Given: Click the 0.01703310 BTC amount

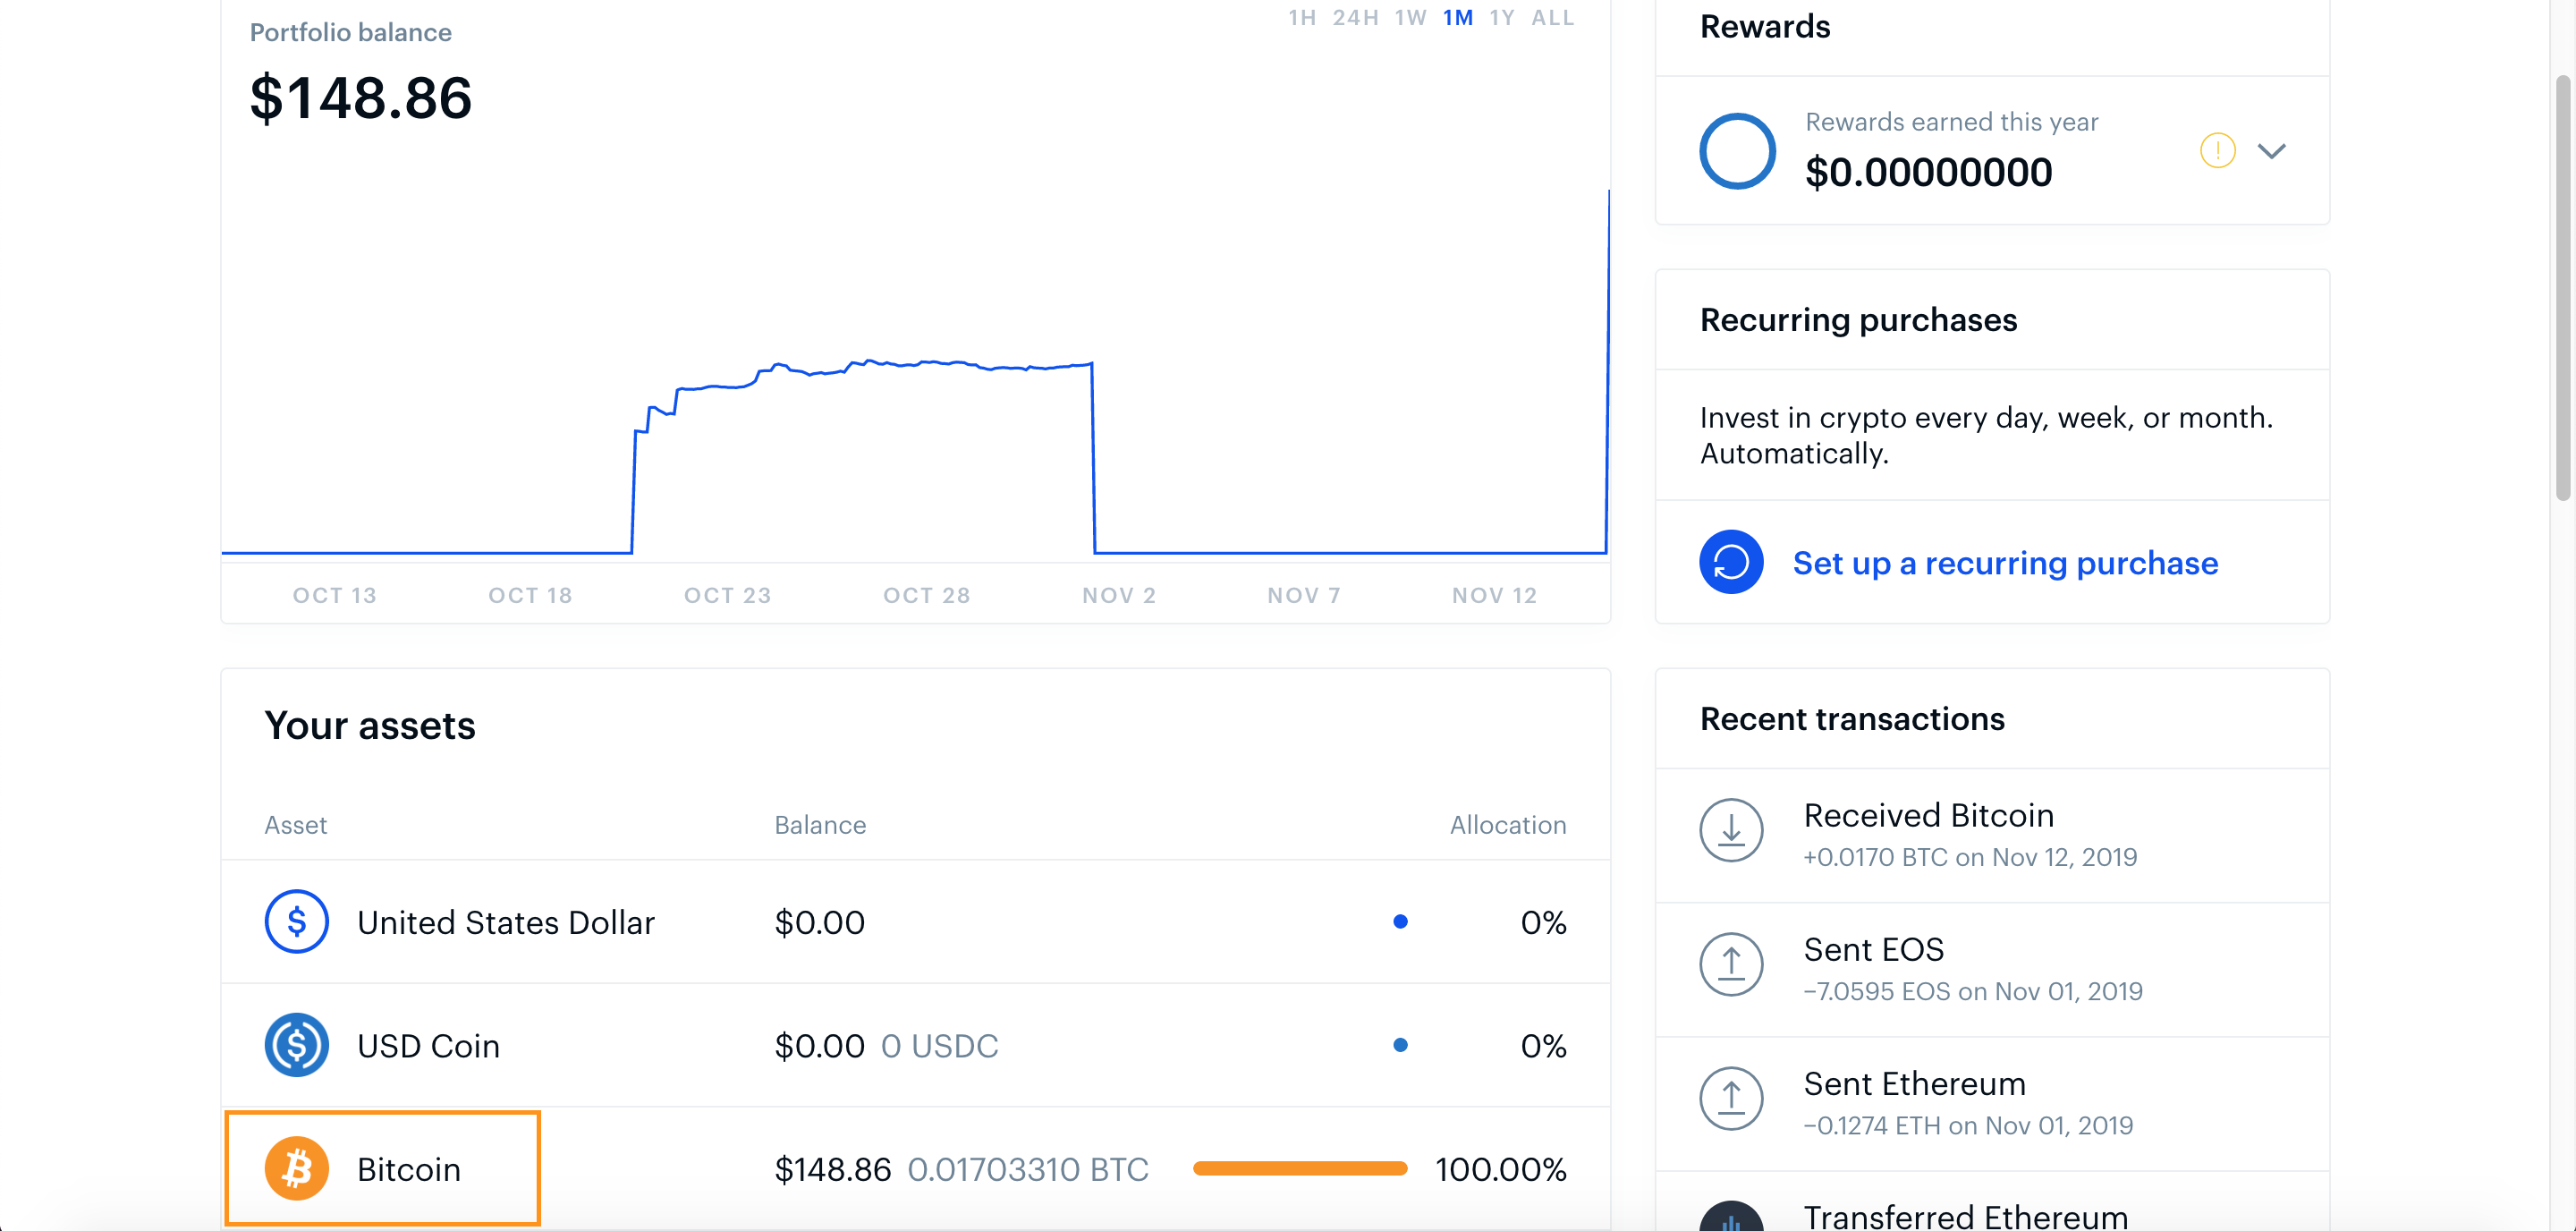Looking at the screenshot, I should pos(1028,1169).
